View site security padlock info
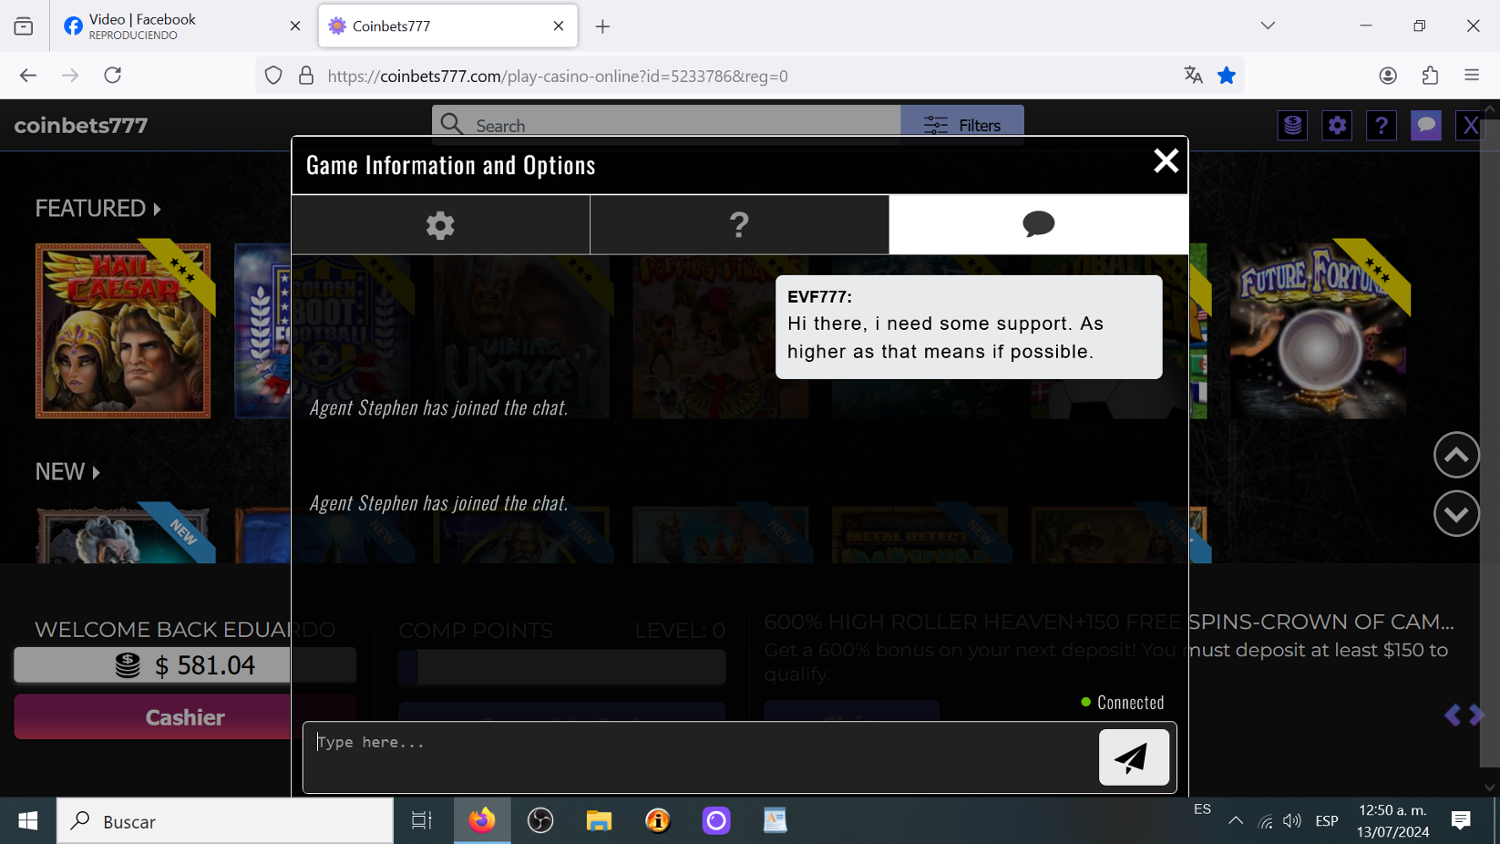 coord(306,75)
